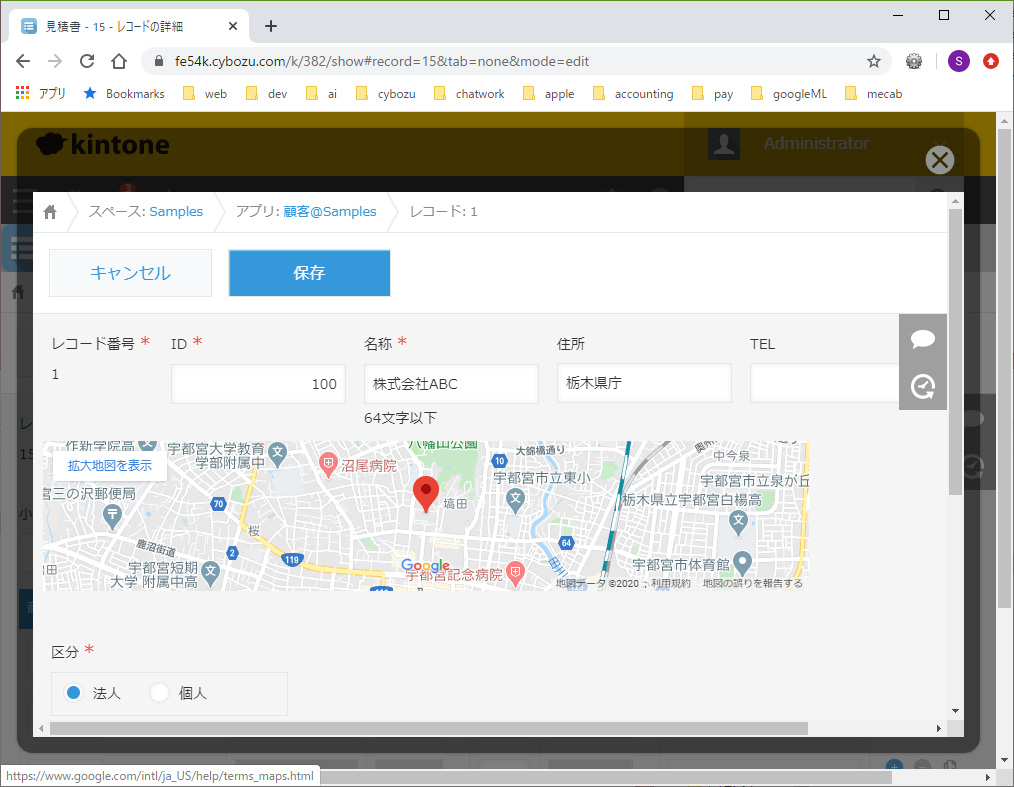1014x787 pixels.
Task: Open the web bookmarks folder
Action: tap(206, 94)
